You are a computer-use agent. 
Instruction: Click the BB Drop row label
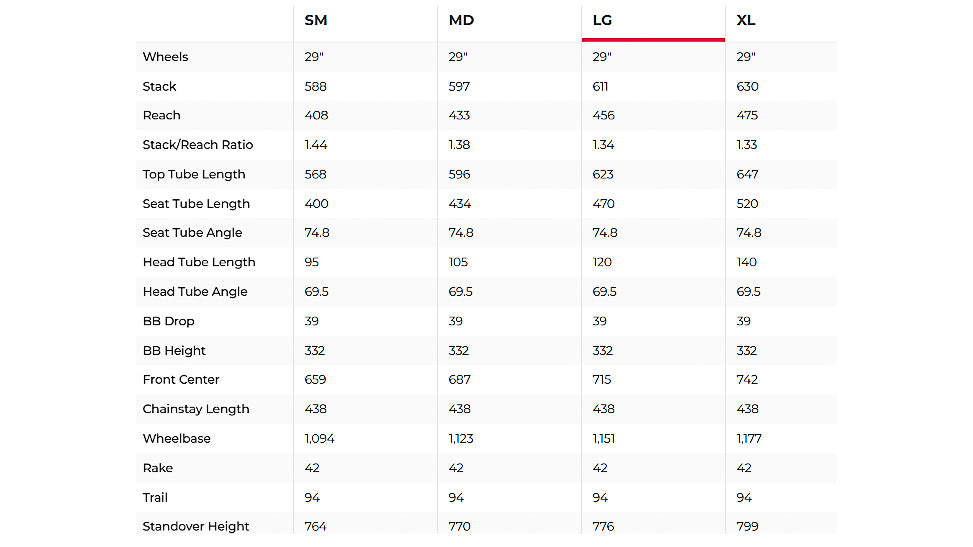pos(169,321)
